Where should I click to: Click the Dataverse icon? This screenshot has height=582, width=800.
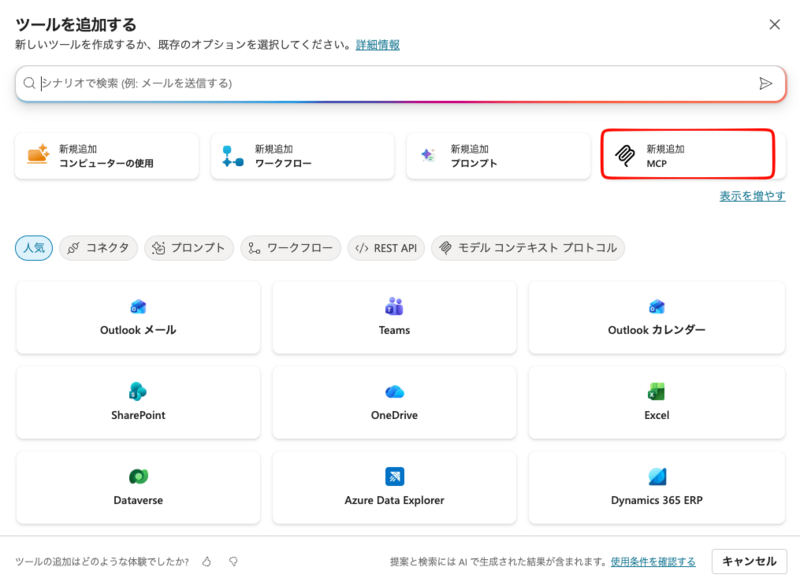pyautogui.click(x=138, y=476)
